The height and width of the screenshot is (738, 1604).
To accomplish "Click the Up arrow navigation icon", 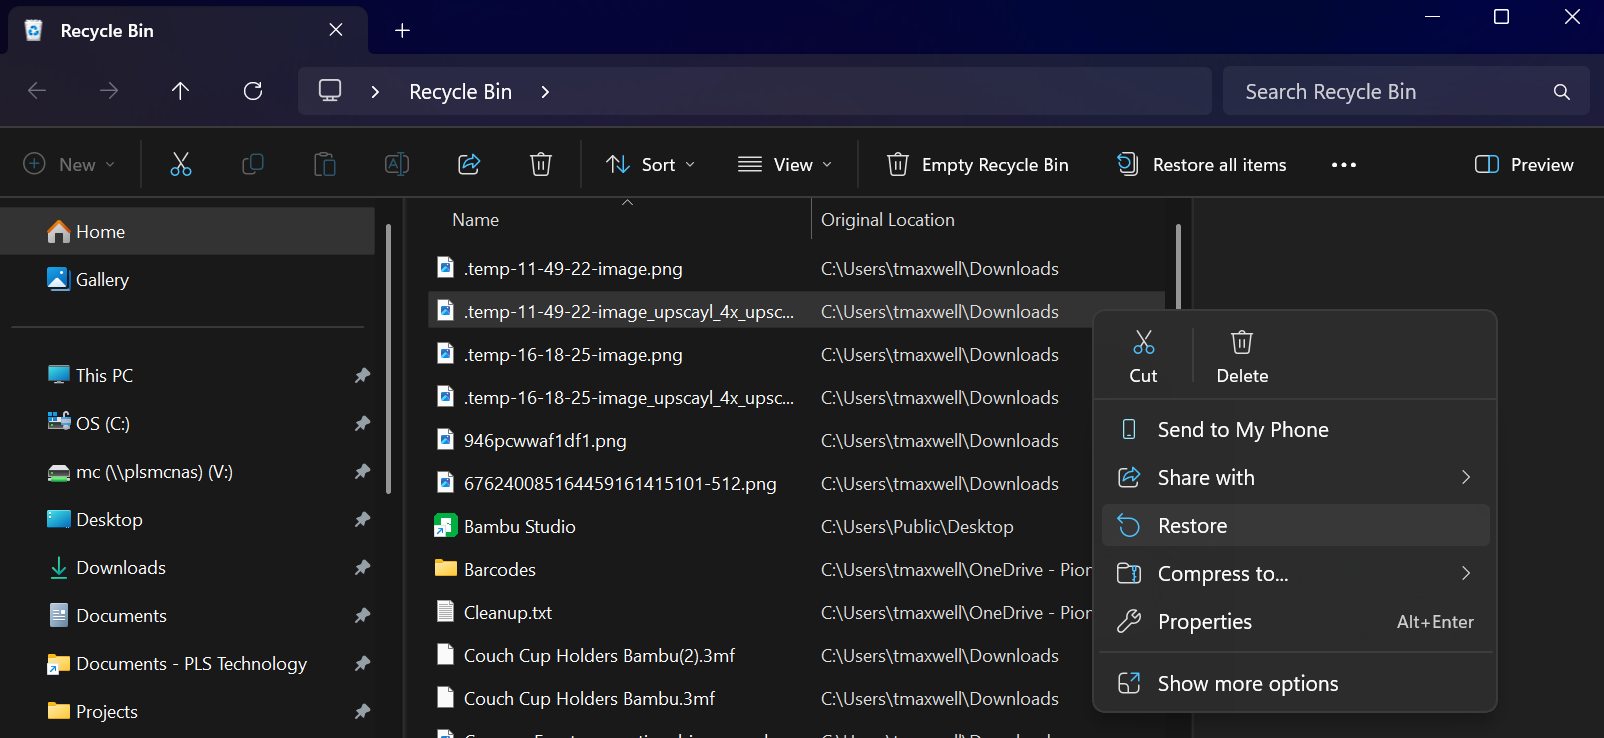I will point(180,91).
